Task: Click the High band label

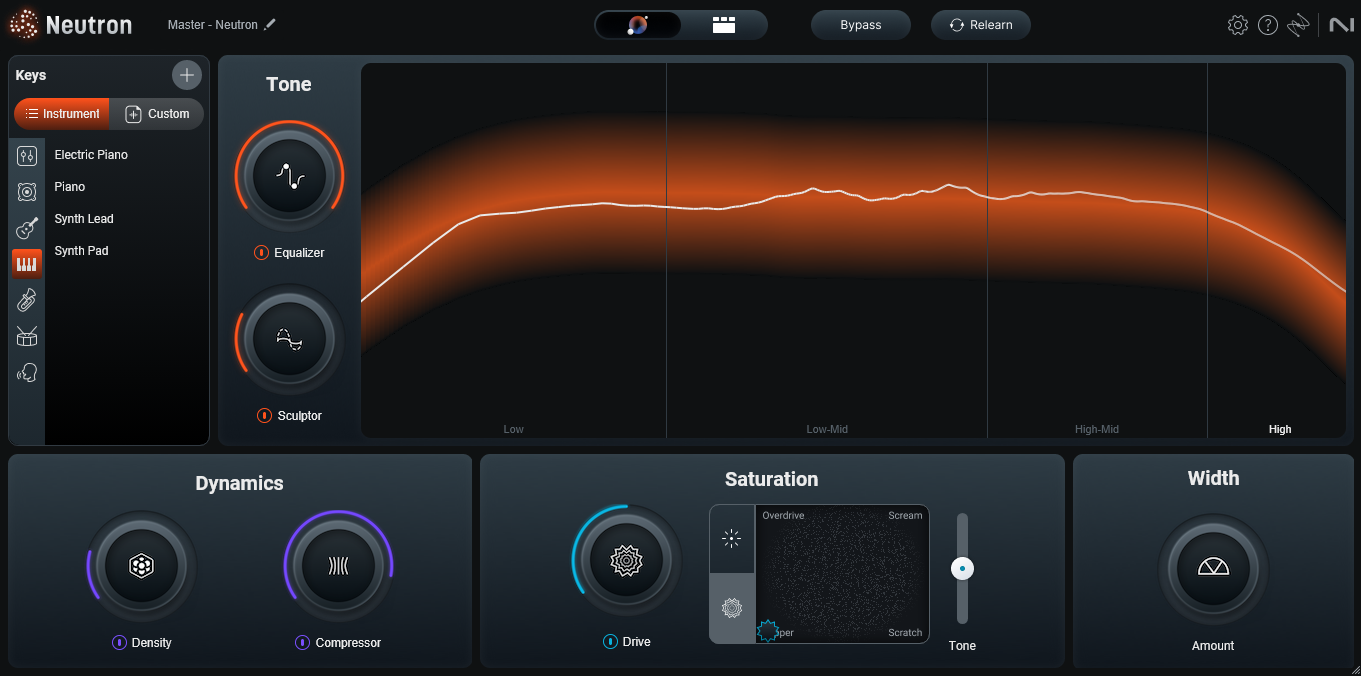Action: pyautogui.click(x=1280, y=429)
